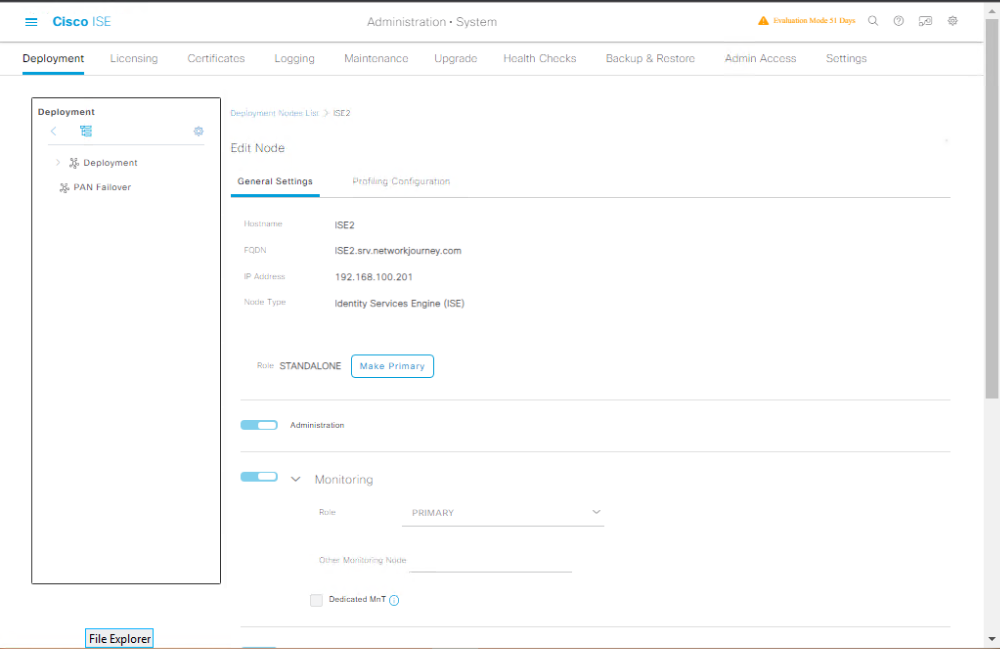Click the Identity Services Engine (ISE) text
Screen dimensions: 1000x649
tap(399, 303)
